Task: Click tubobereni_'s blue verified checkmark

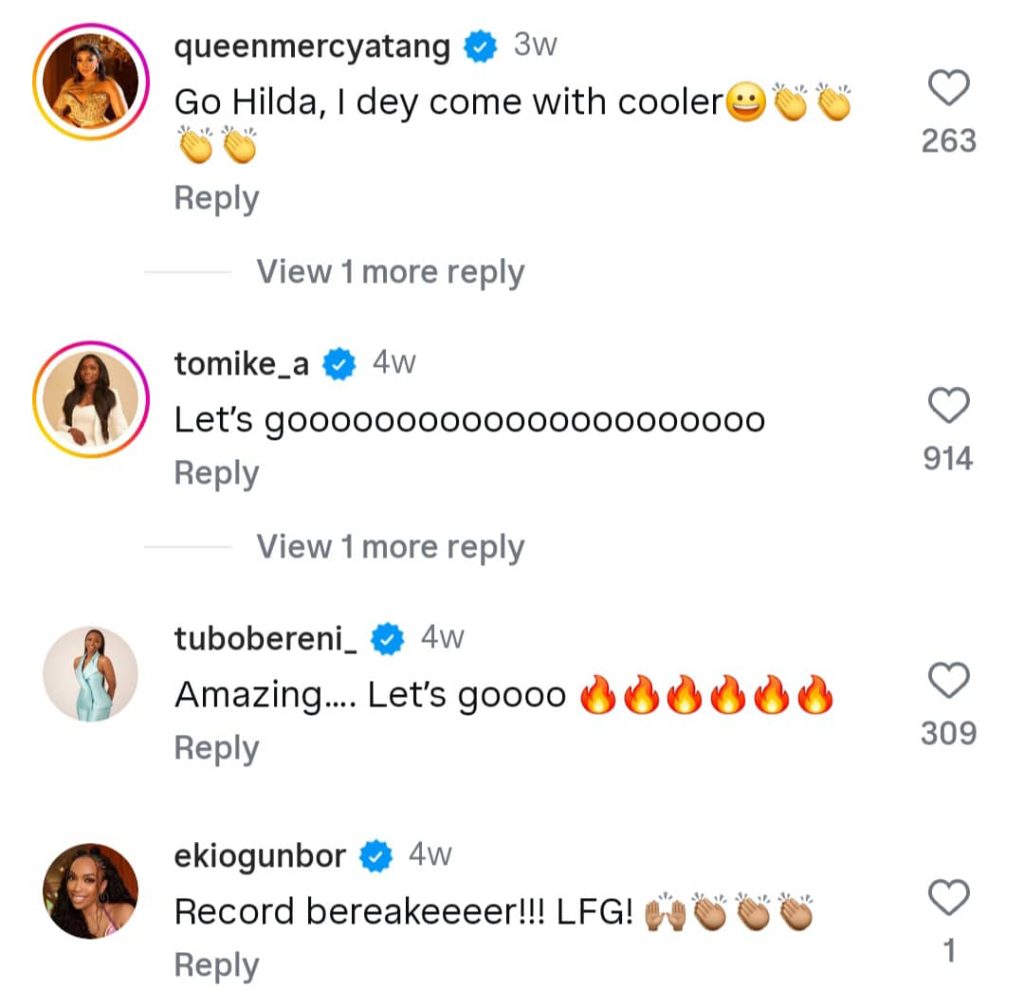Action: [x=387, y=640]
